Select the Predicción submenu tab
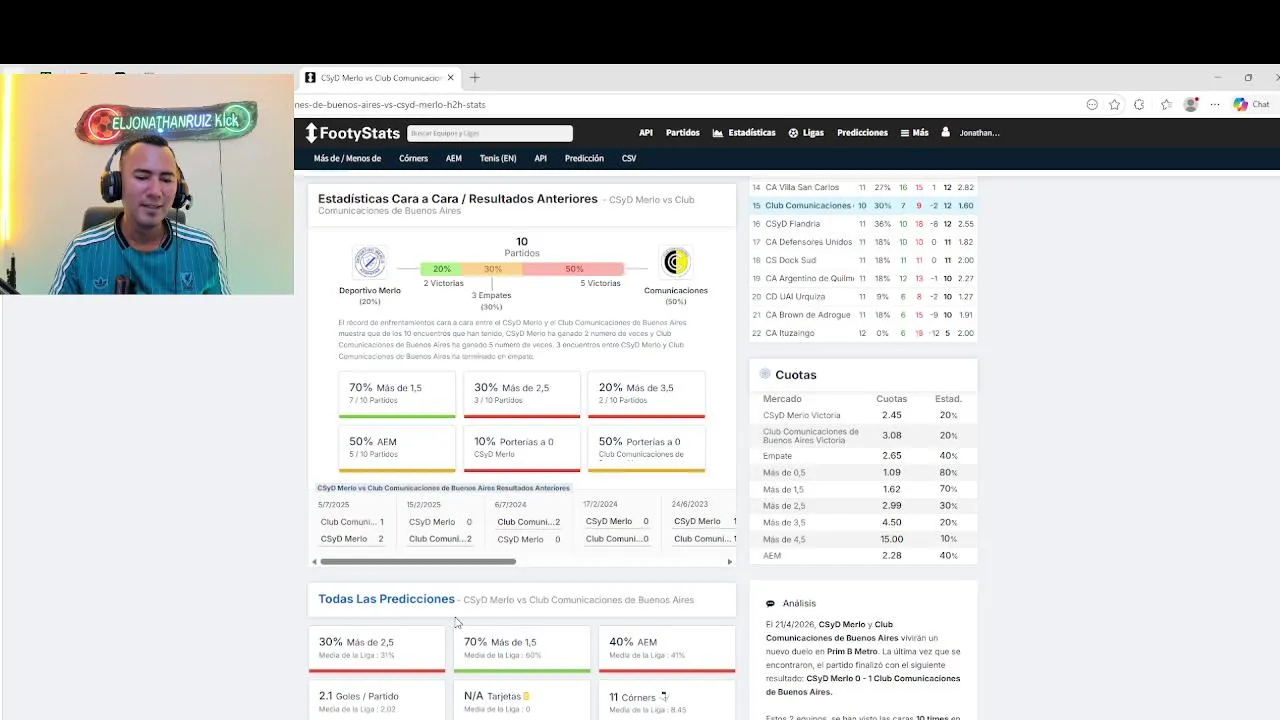The image size is (1280, 720). click(x=584, y=158)
